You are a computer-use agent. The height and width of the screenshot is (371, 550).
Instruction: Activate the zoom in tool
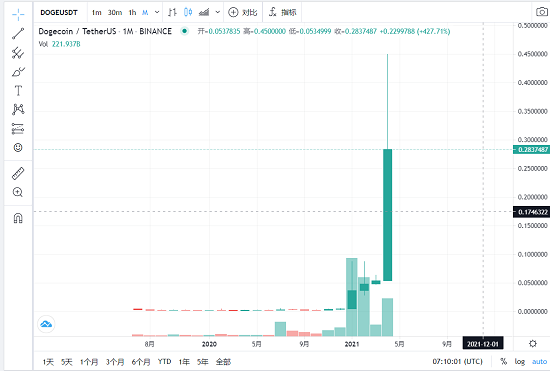[18, 192]
